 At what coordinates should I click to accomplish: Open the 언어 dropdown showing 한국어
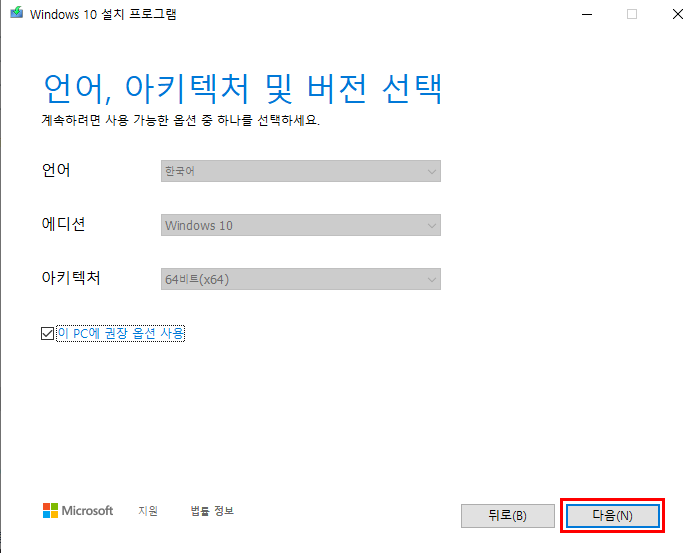300,171
